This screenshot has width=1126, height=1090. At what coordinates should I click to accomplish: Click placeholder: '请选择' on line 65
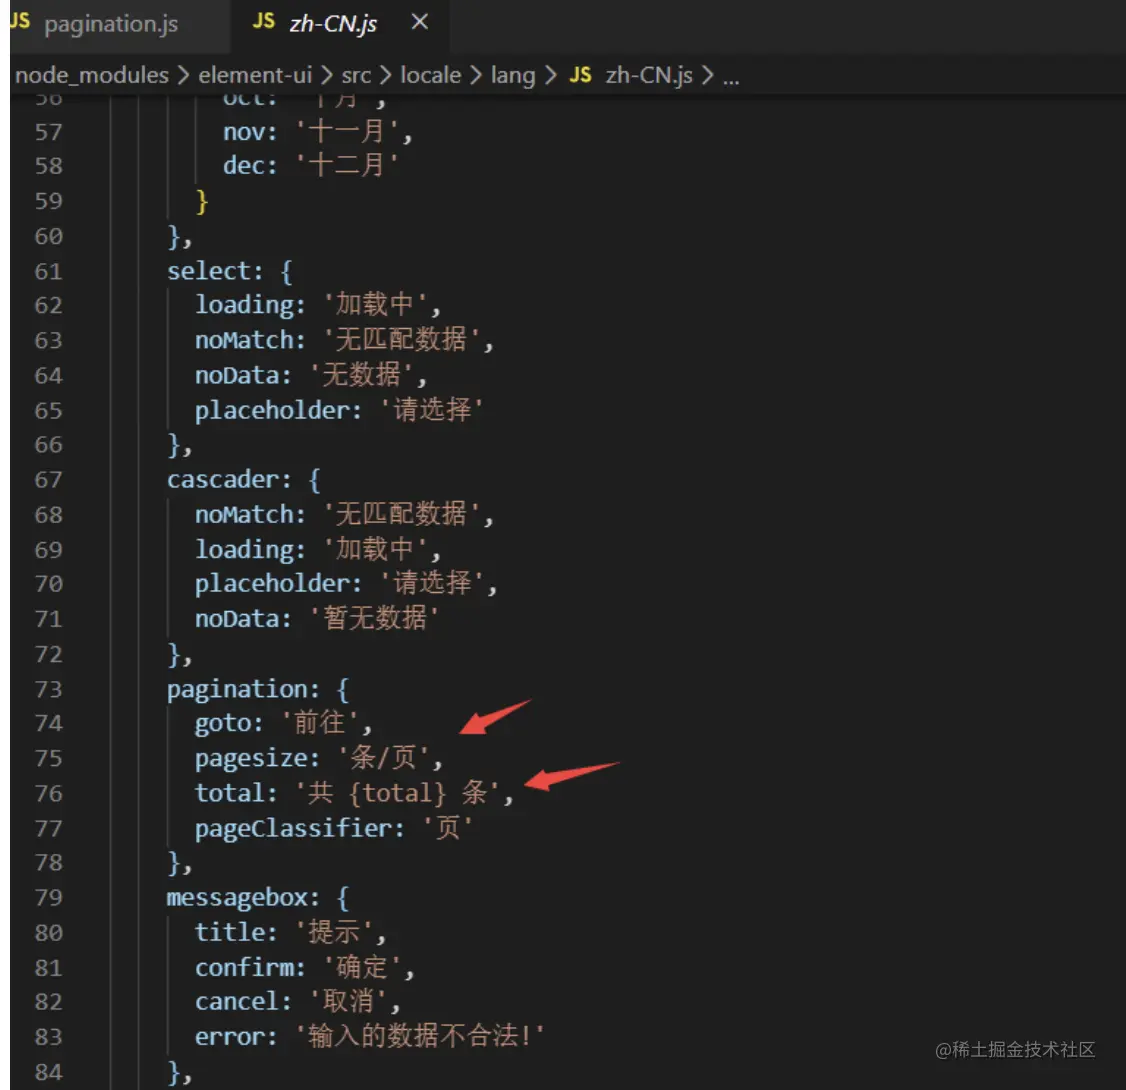[x=339, y=410]
